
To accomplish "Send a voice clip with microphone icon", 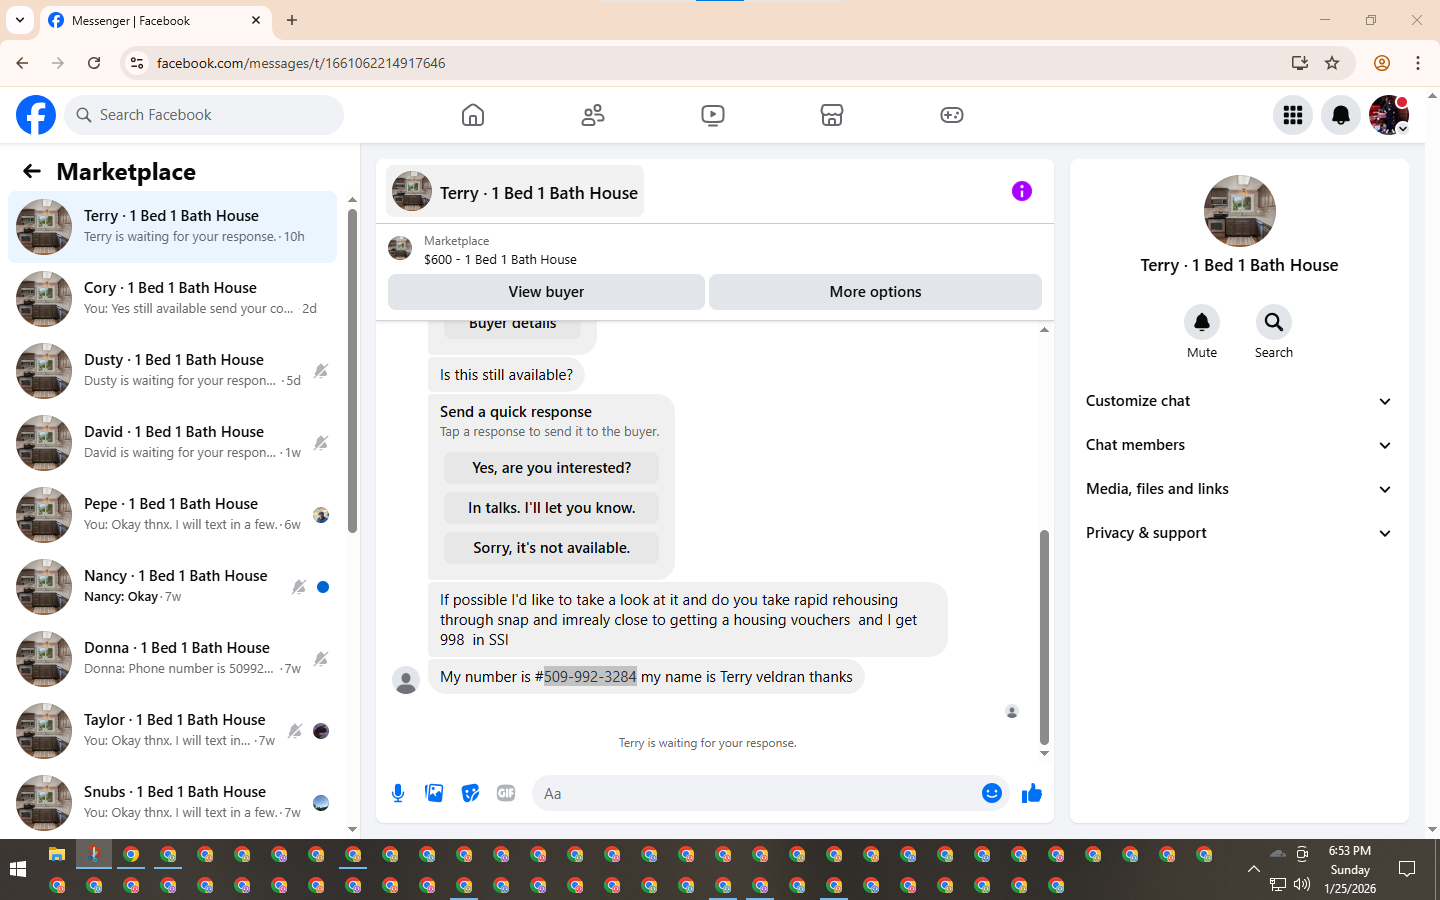I will click(x=398, y=793).
